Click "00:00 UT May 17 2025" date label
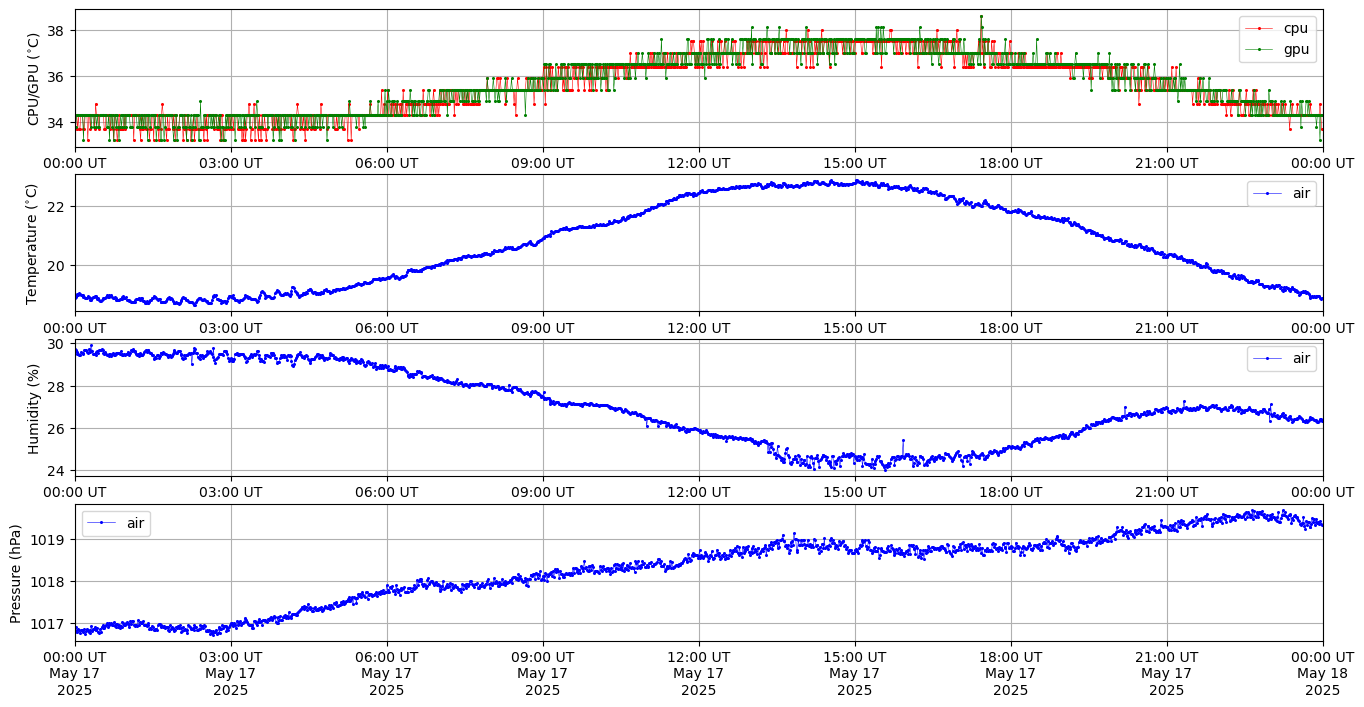 (75, 673)
